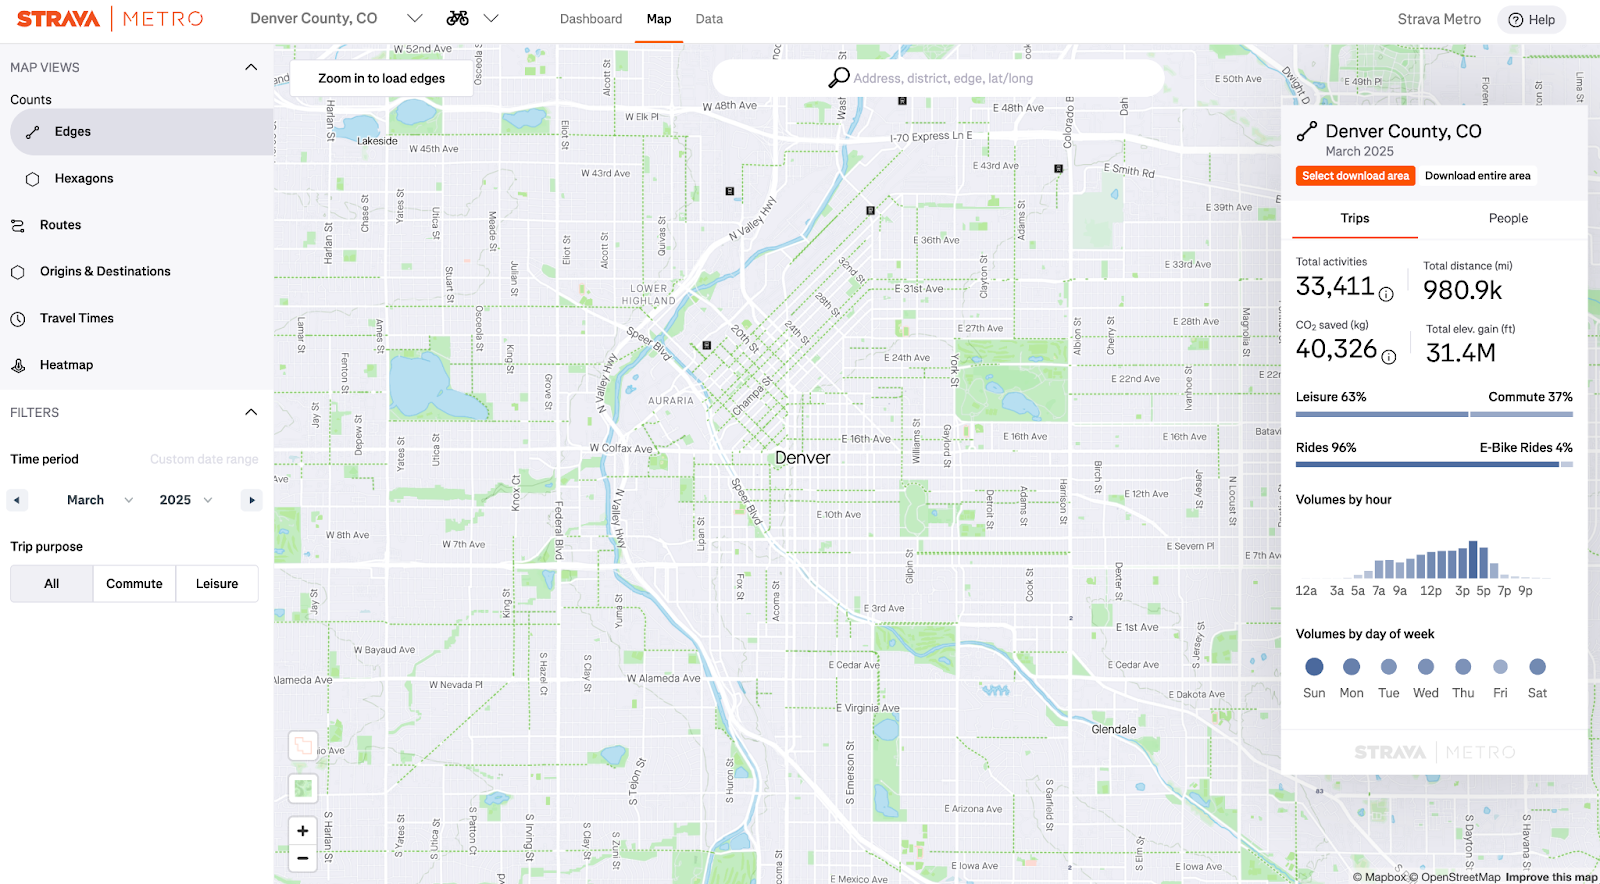The image size is (1600, 884).
Task: Switch to the Dashboard tab
Action: click(x=591, y=19)
